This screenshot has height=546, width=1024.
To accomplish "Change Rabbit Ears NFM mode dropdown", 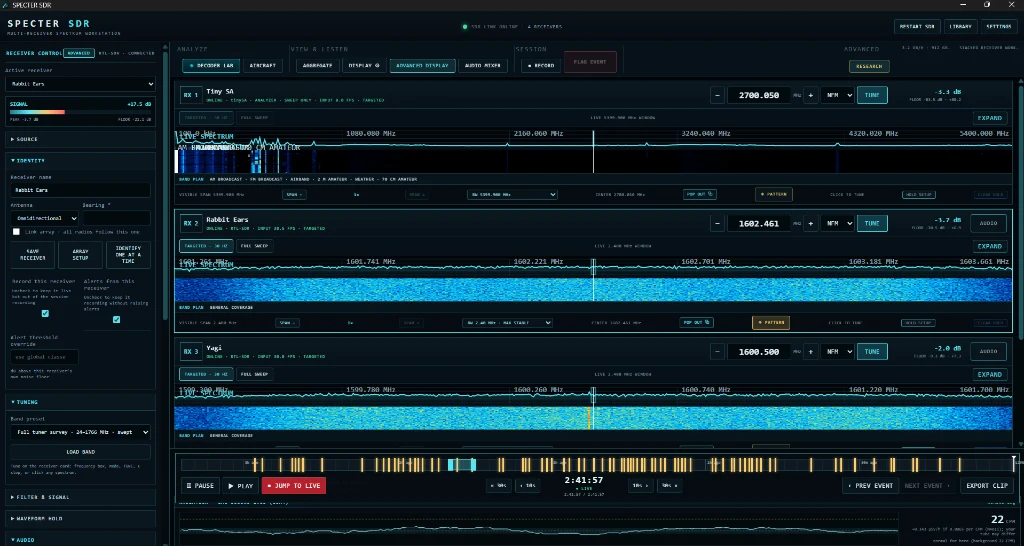I will click(837, 223).
